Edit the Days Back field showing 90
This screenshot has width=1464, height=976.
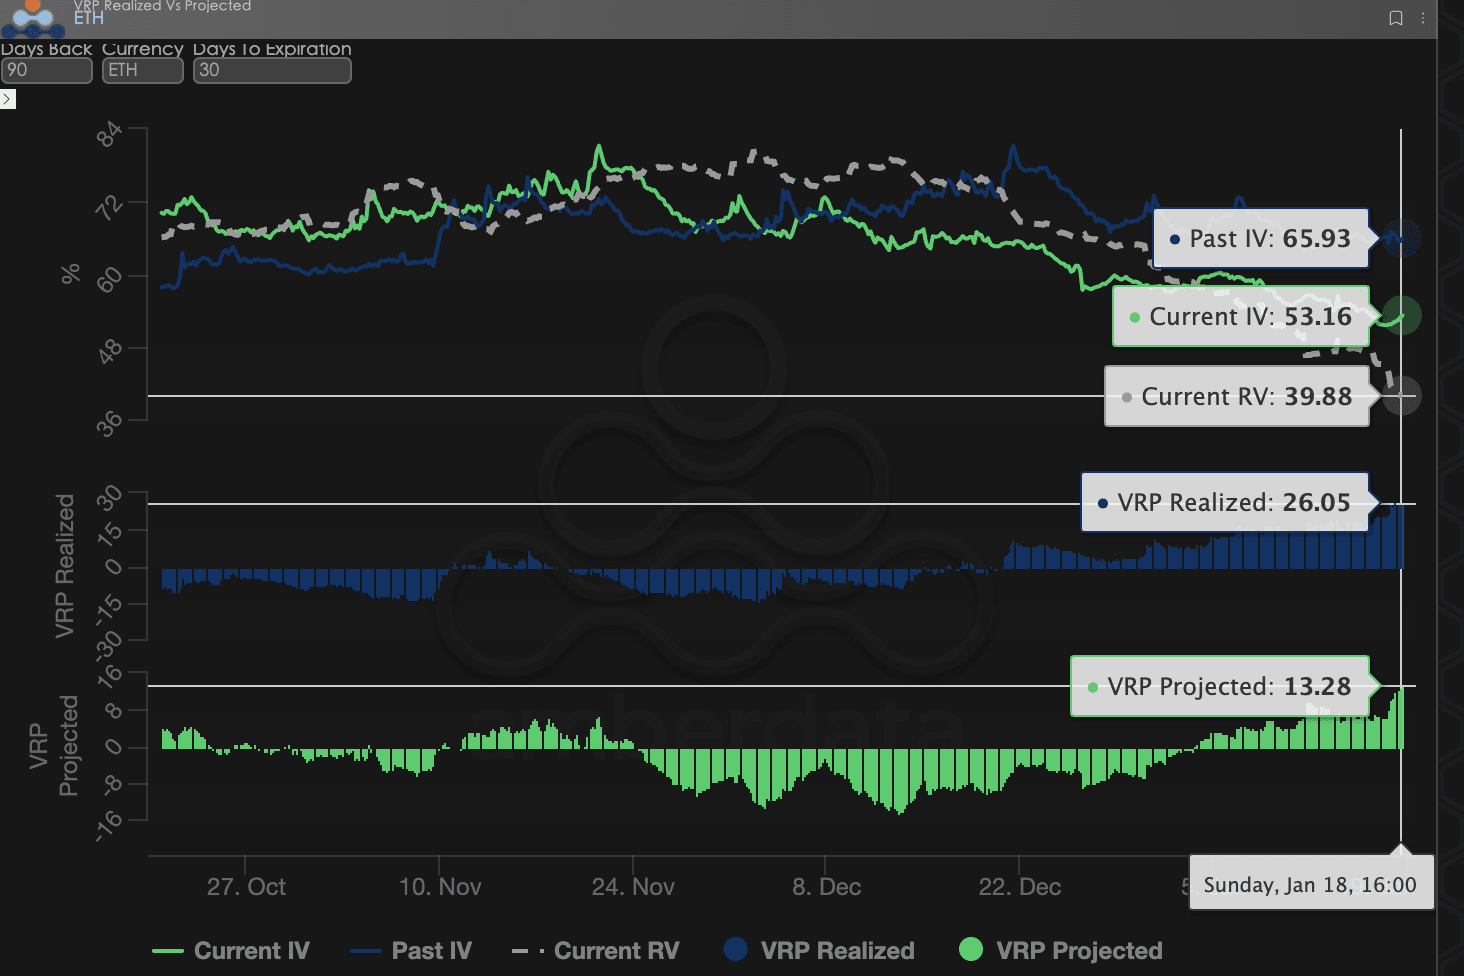coord(46,70)
